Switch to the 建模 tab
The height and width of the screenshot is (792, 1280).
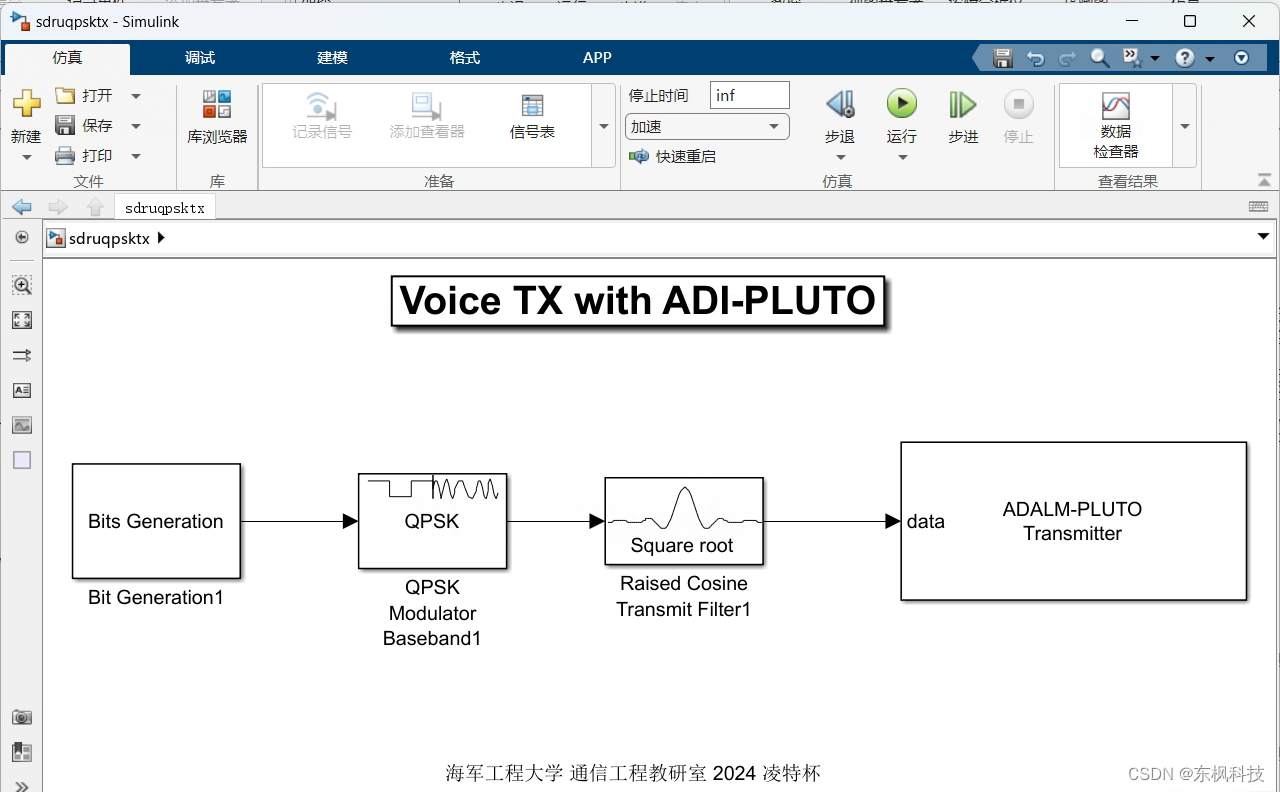[332, 58]
